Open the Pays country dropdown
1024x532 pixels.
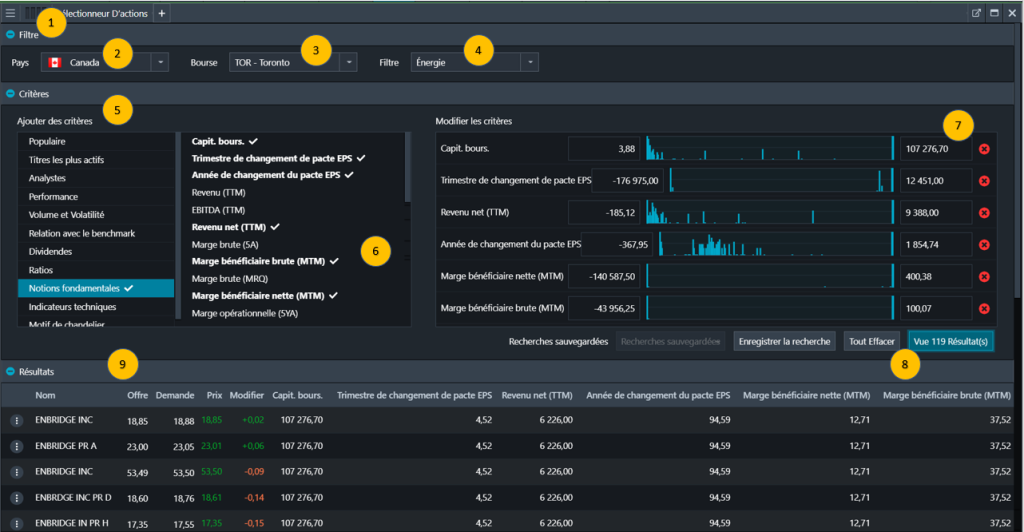pyautogui.click(x=160, y=62)
